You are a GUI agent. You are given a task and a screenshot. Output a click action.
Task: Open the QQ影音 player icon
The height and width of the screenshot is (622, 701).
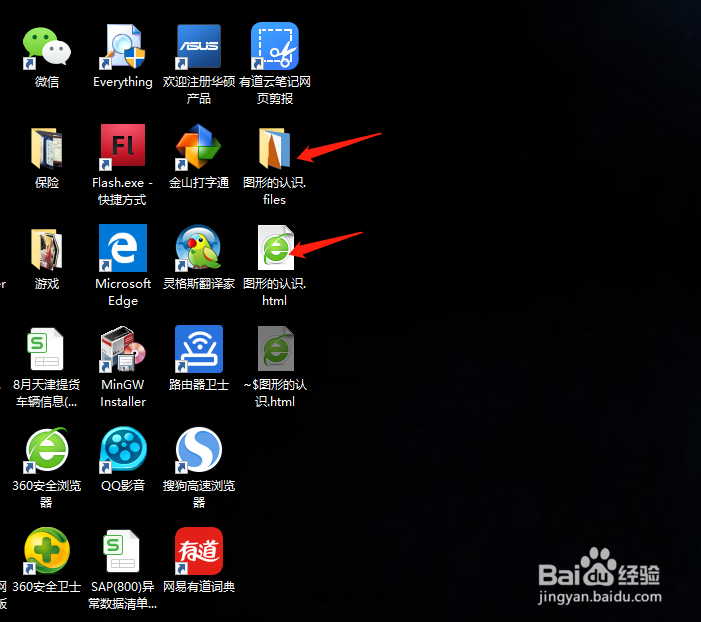pyautogui.click(x=122, y=450)
